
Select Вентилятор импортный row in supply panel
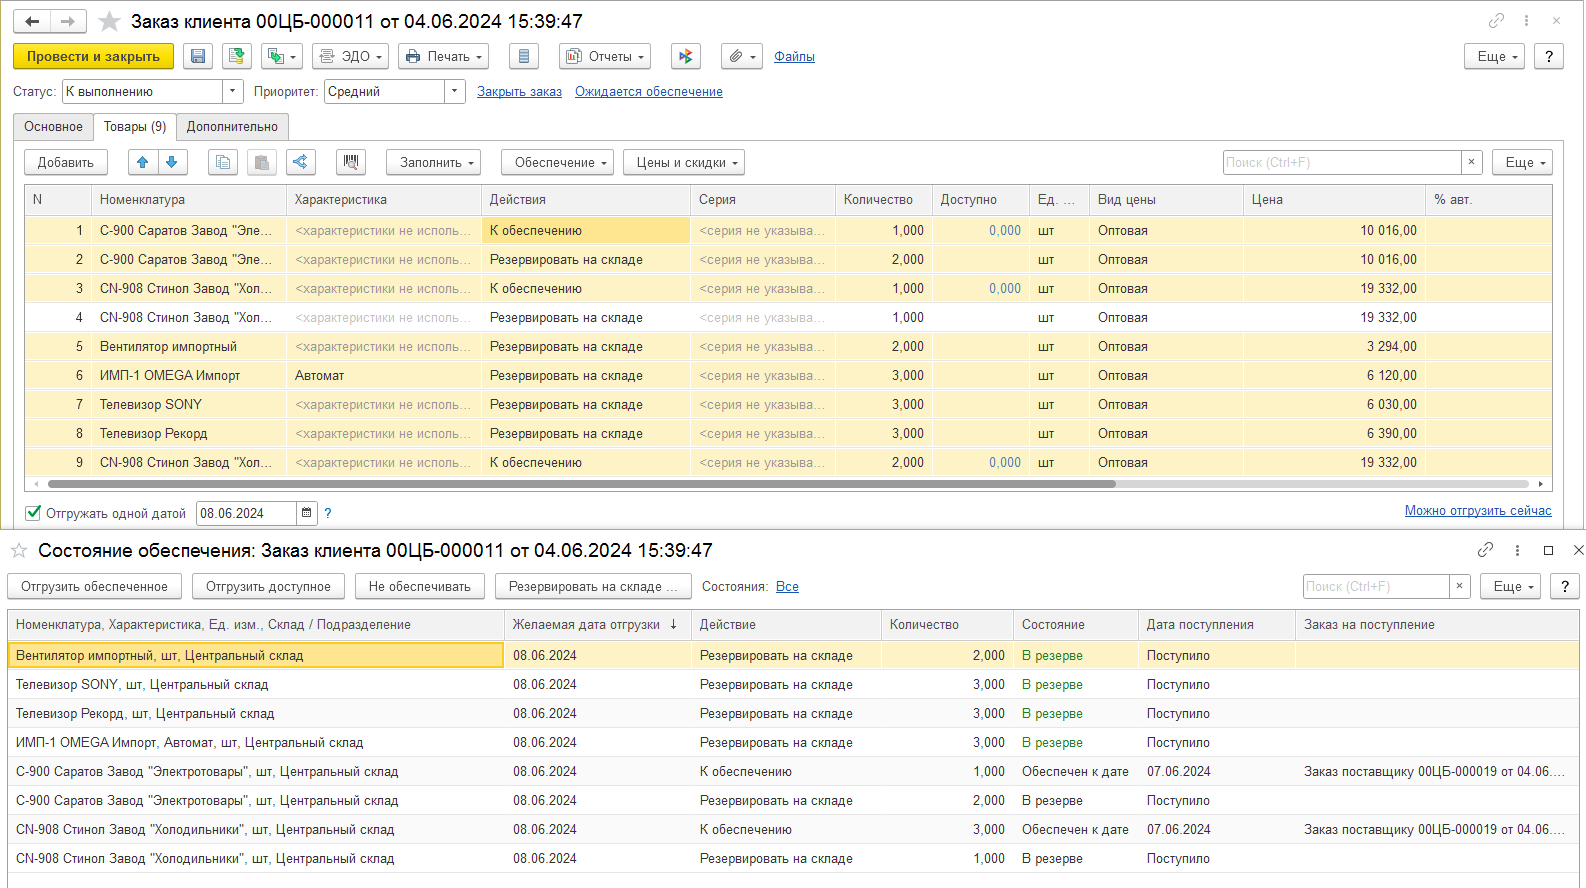[793, 656]
